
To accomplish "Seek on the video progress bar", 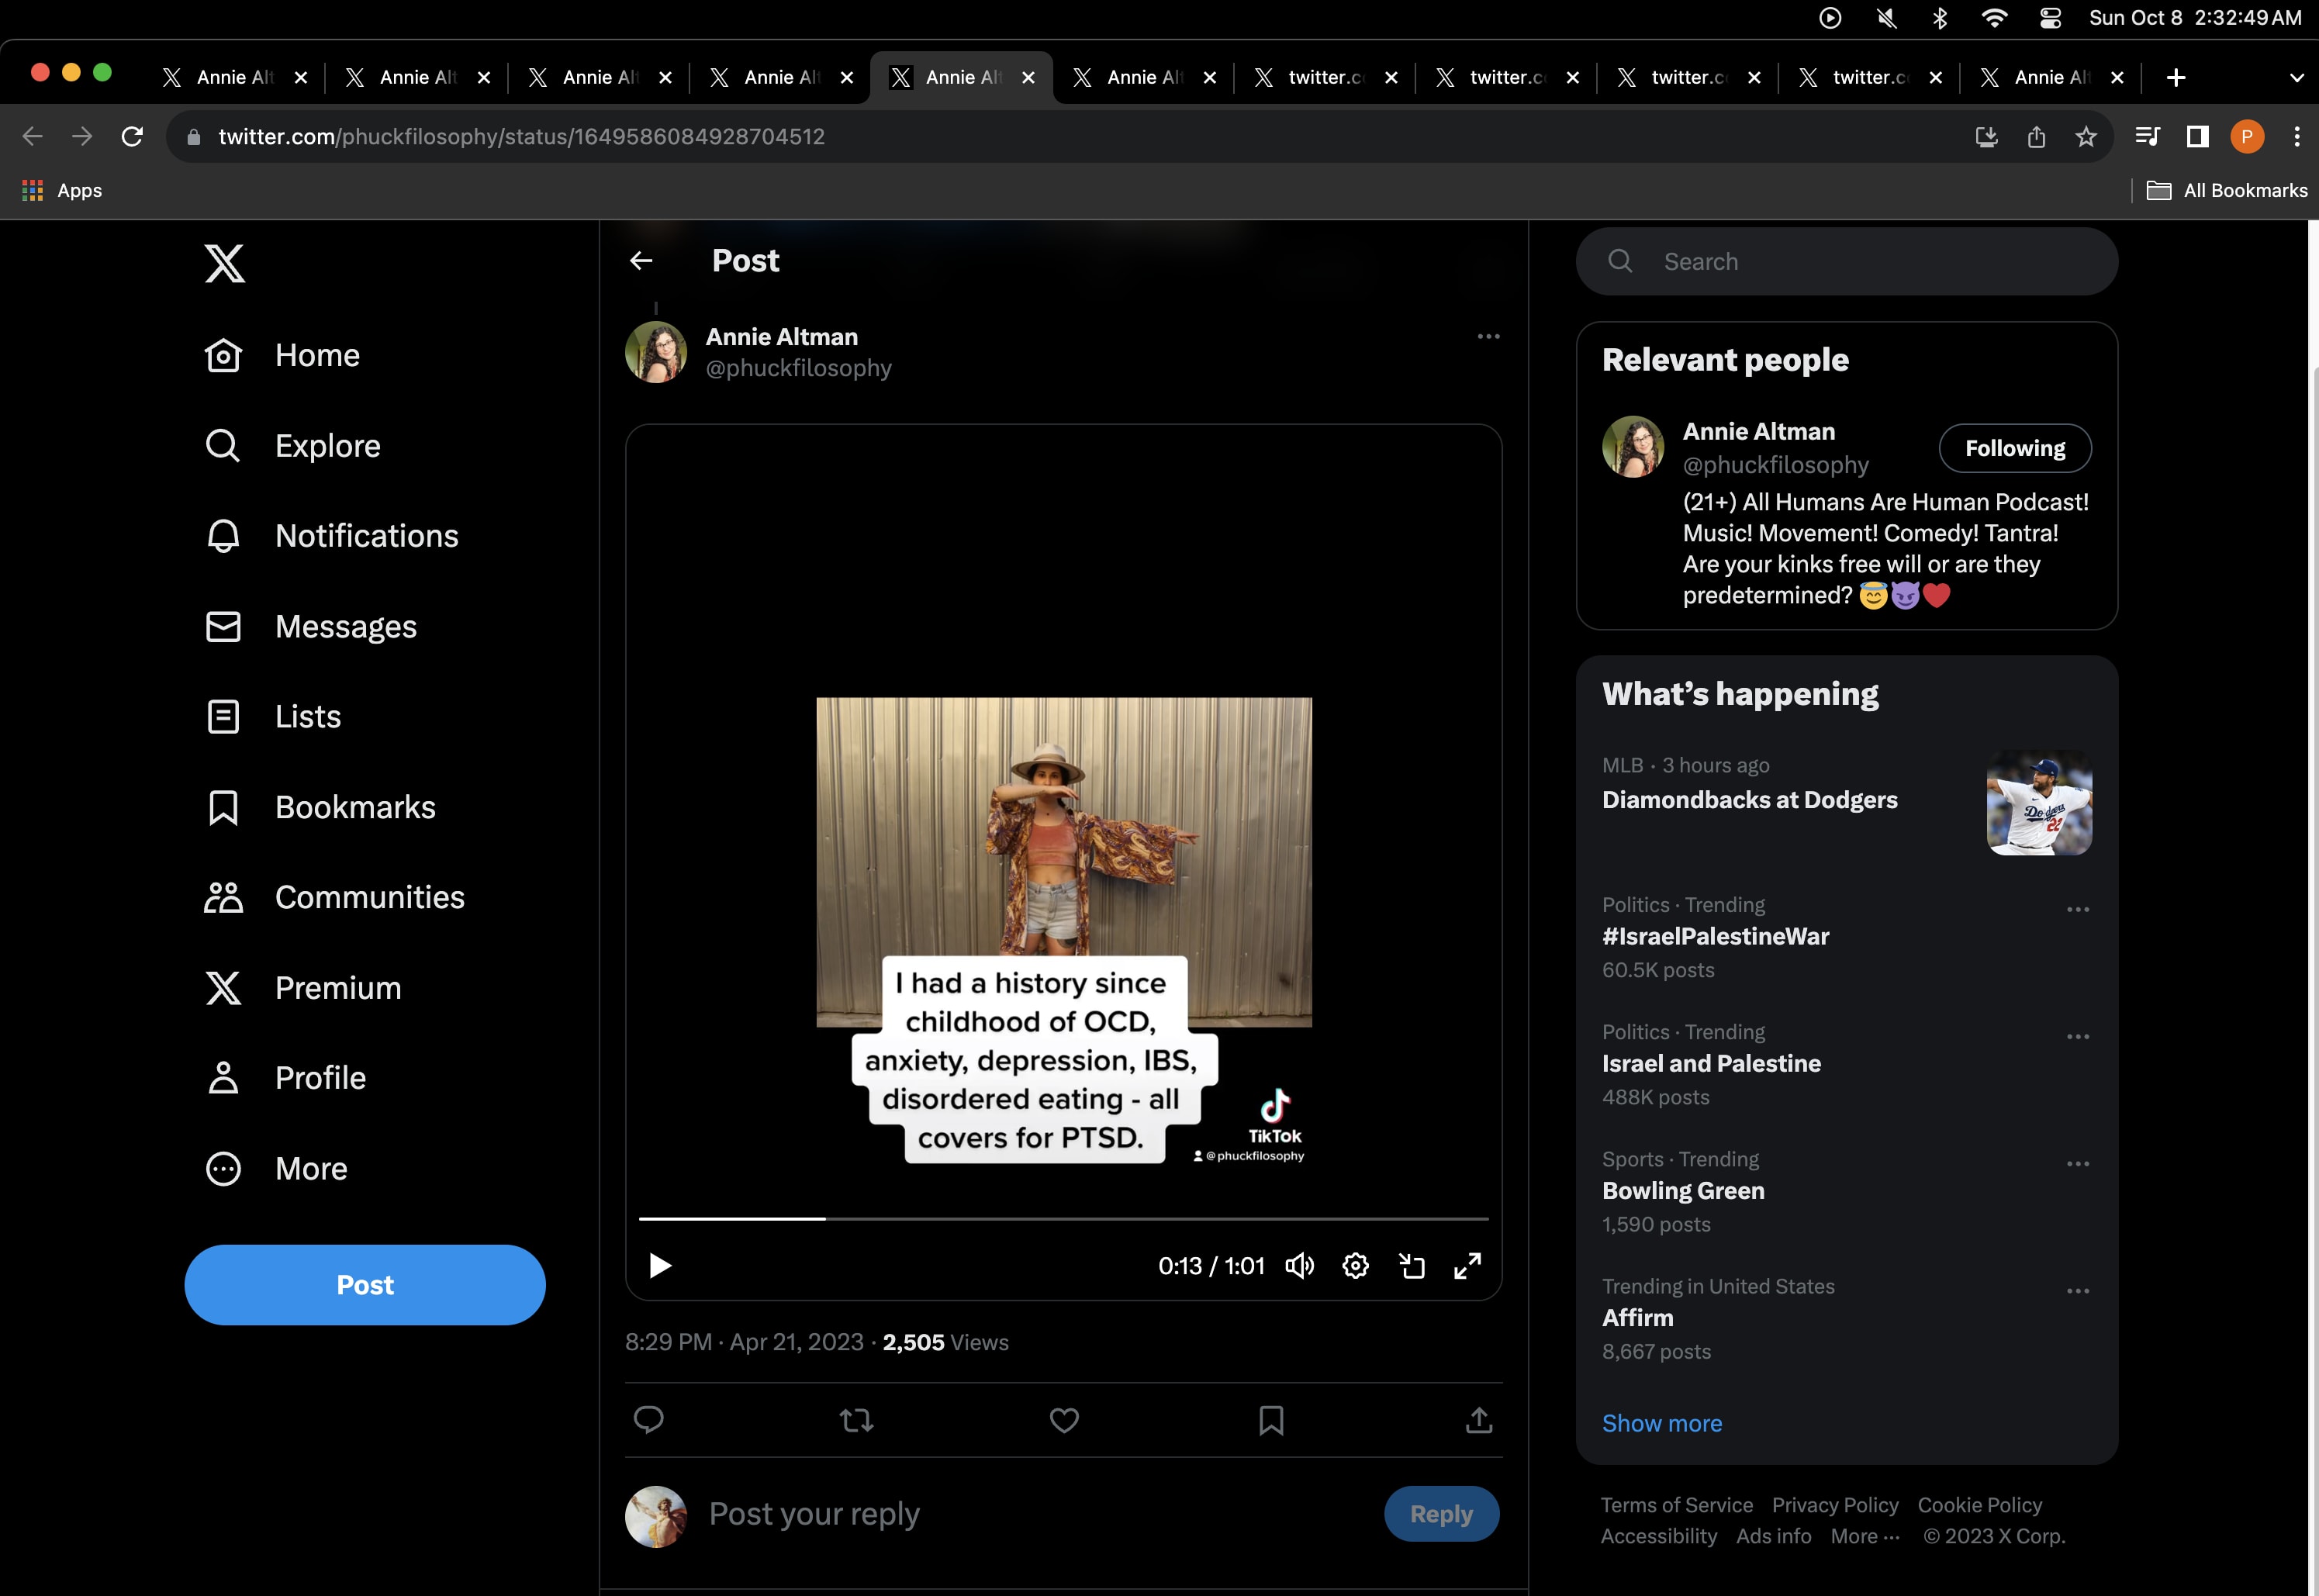I will tap(1063, 1218).
